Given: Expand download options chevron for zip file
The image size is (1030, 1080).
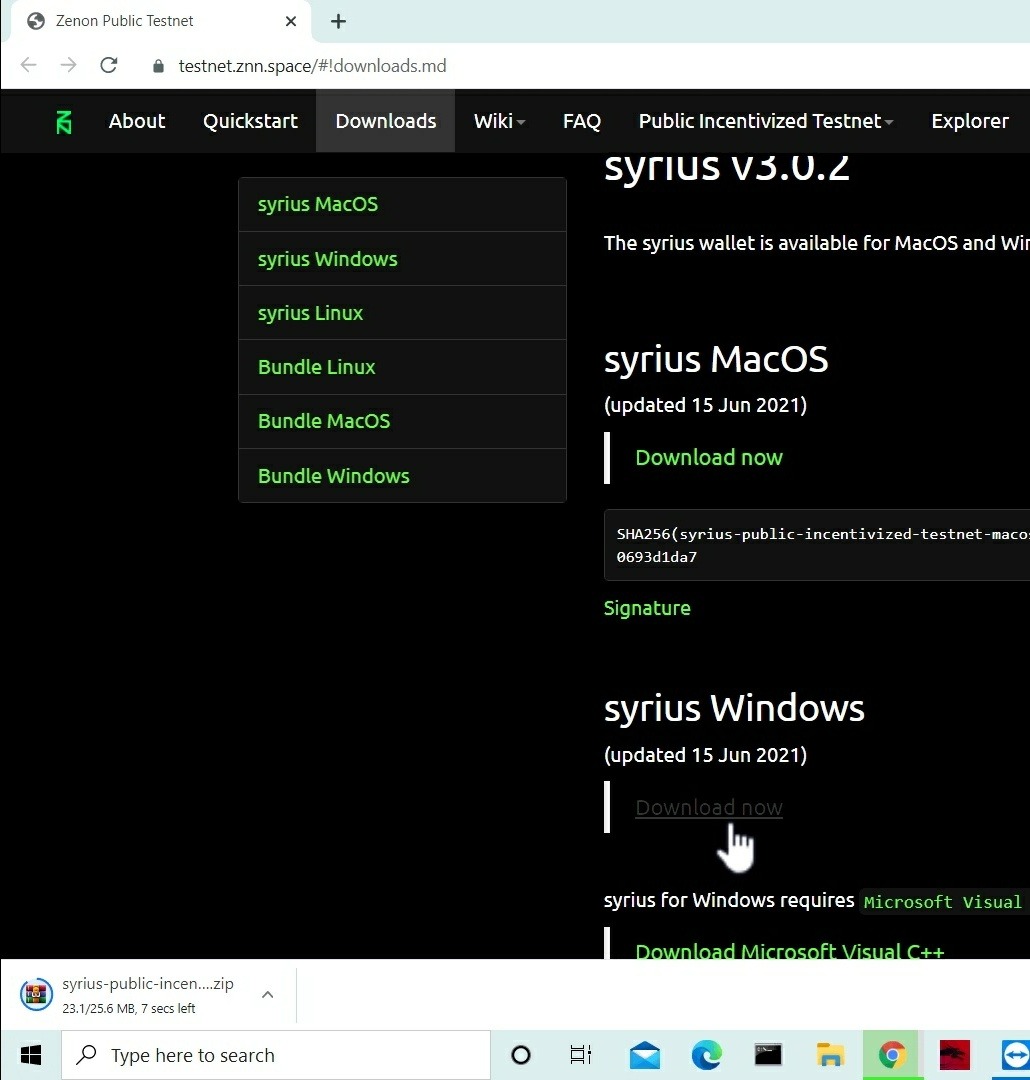Looking at the screenshot, I should click(x=268, y=995).
